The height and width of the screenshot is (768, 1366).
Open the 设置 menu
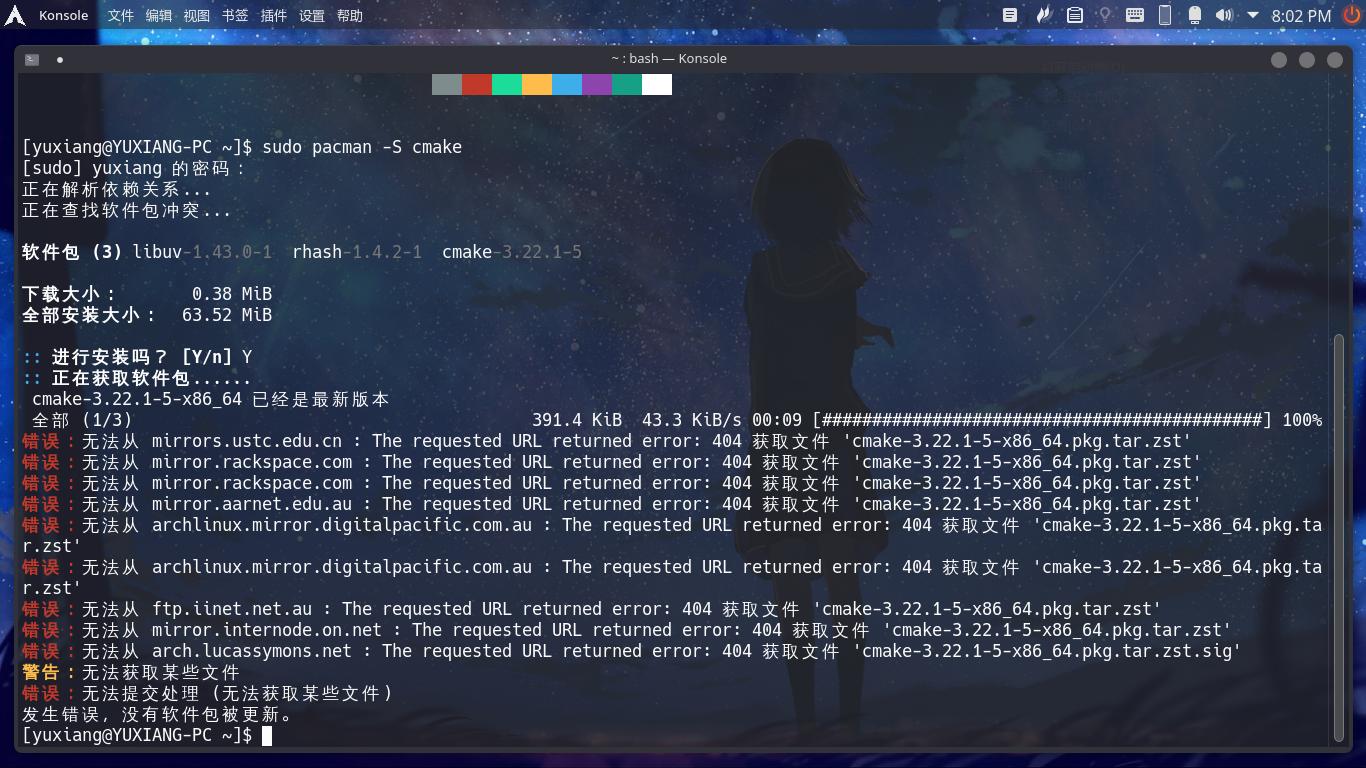click(x=312, y=15)
